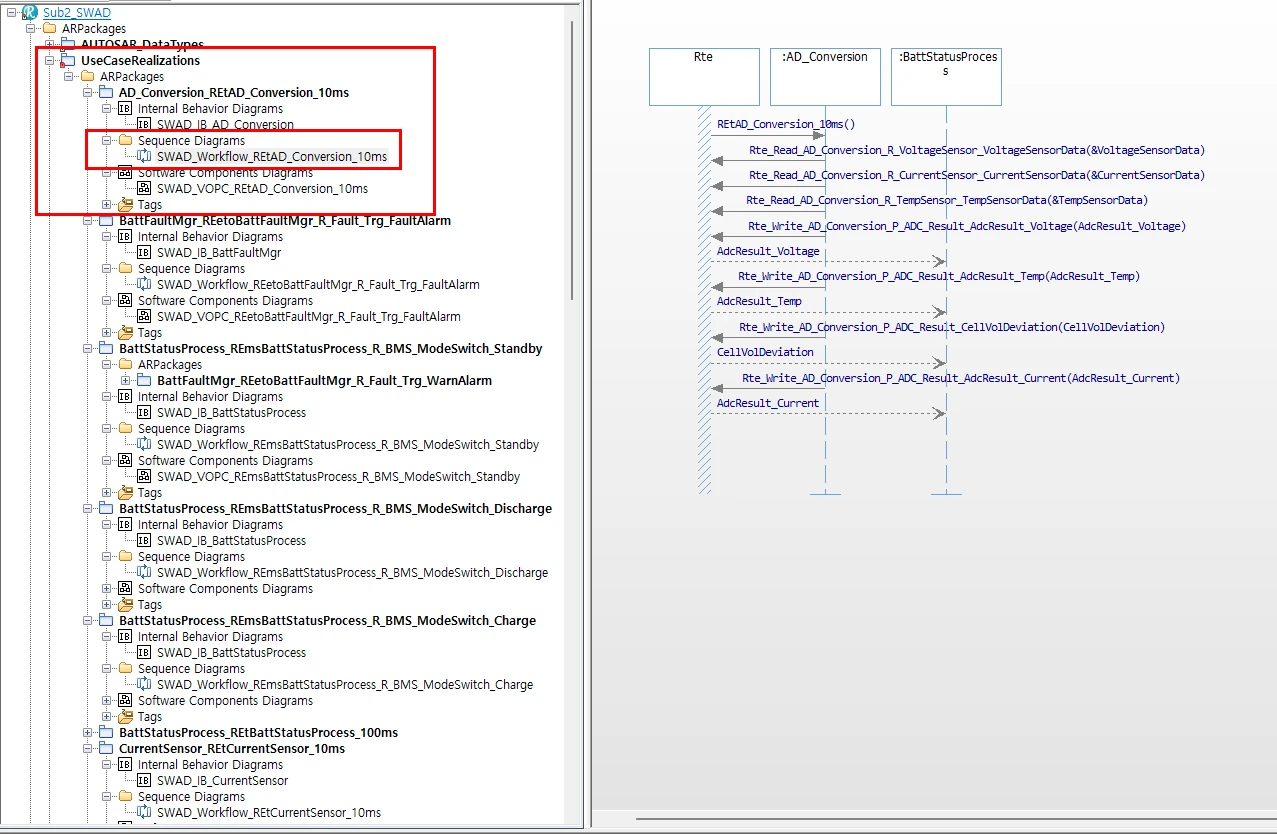Click the UseCaseRealizations package icon
The image size is (1277, 834).
(x=68, y=61)
